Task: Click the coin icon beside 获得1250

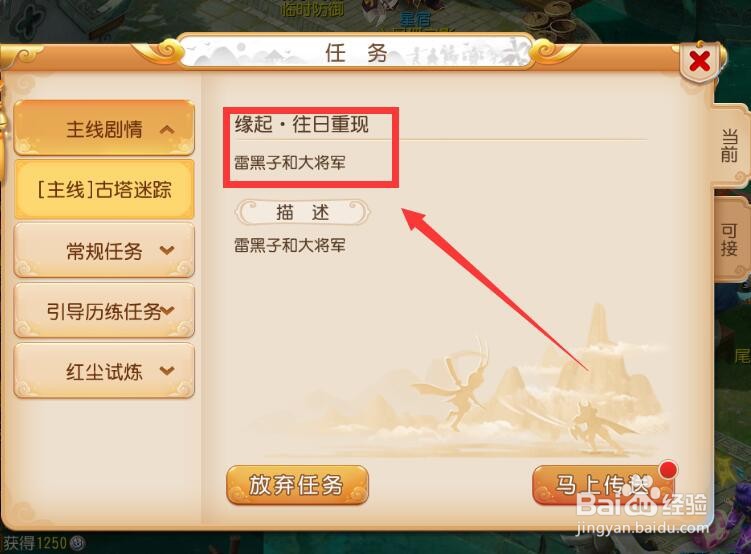Action: point(77,543)
